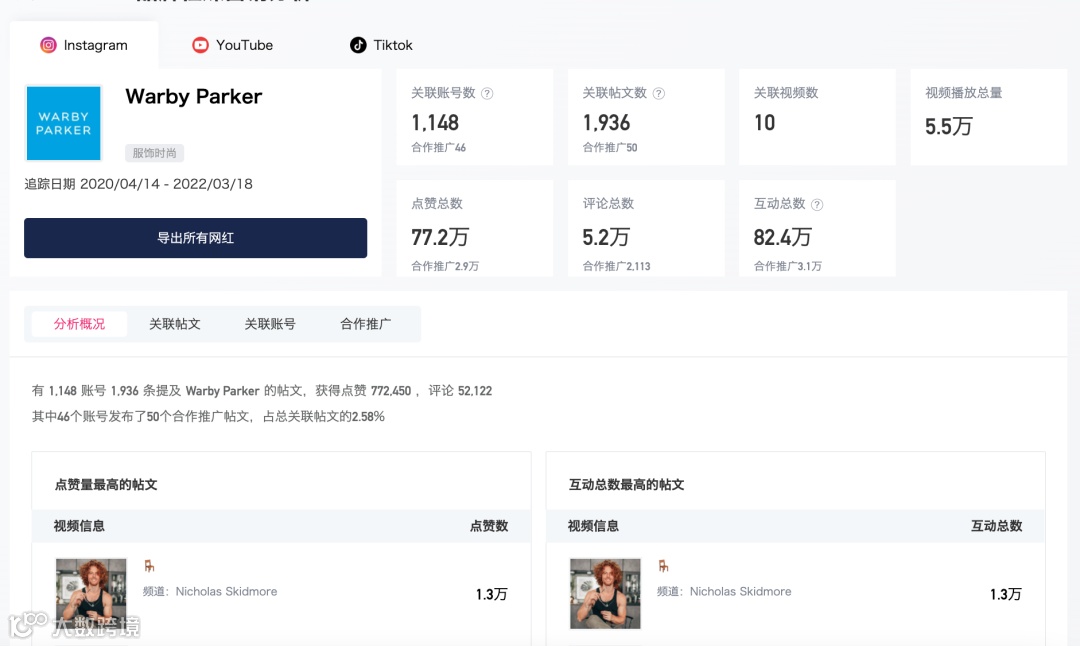Click the 82.4万 互动总数 value
The width and height of the screenshot is (1080, 646).
pyautogui.click(x=782, y=238)
